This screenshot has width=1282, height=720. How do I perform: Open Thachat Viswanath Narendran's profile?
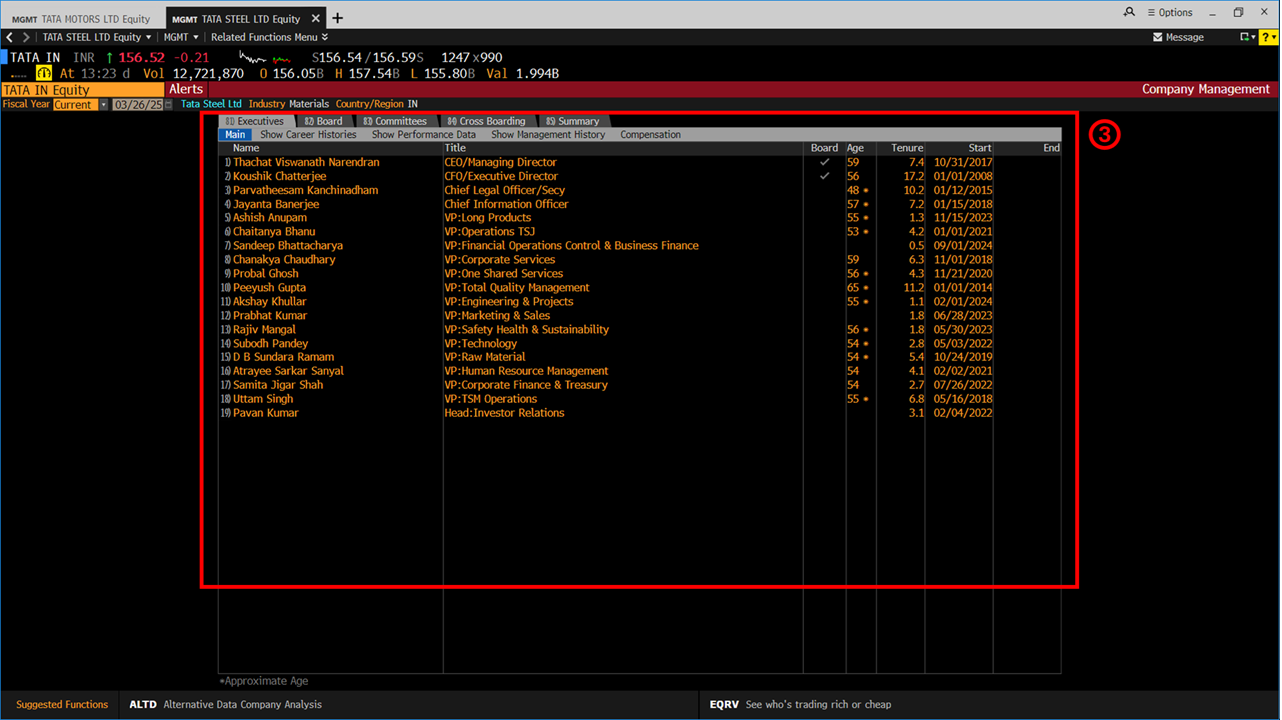(x=306, y=162)
